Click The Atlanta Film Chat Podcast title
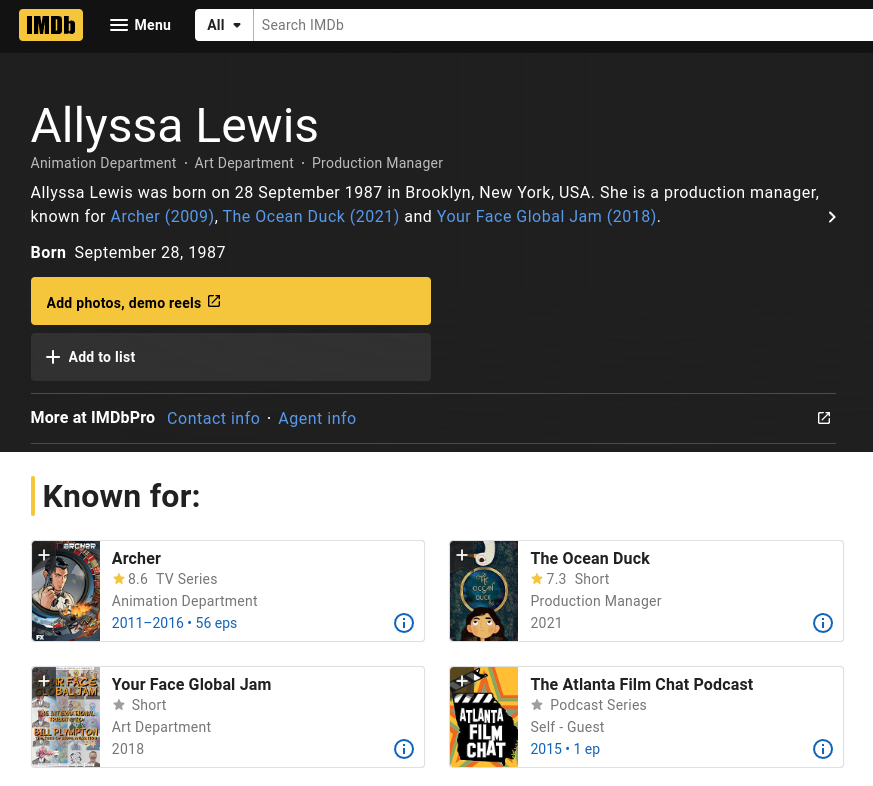This screenshot has width=873, height=786. pyautogui.click(x=641, y=684)
